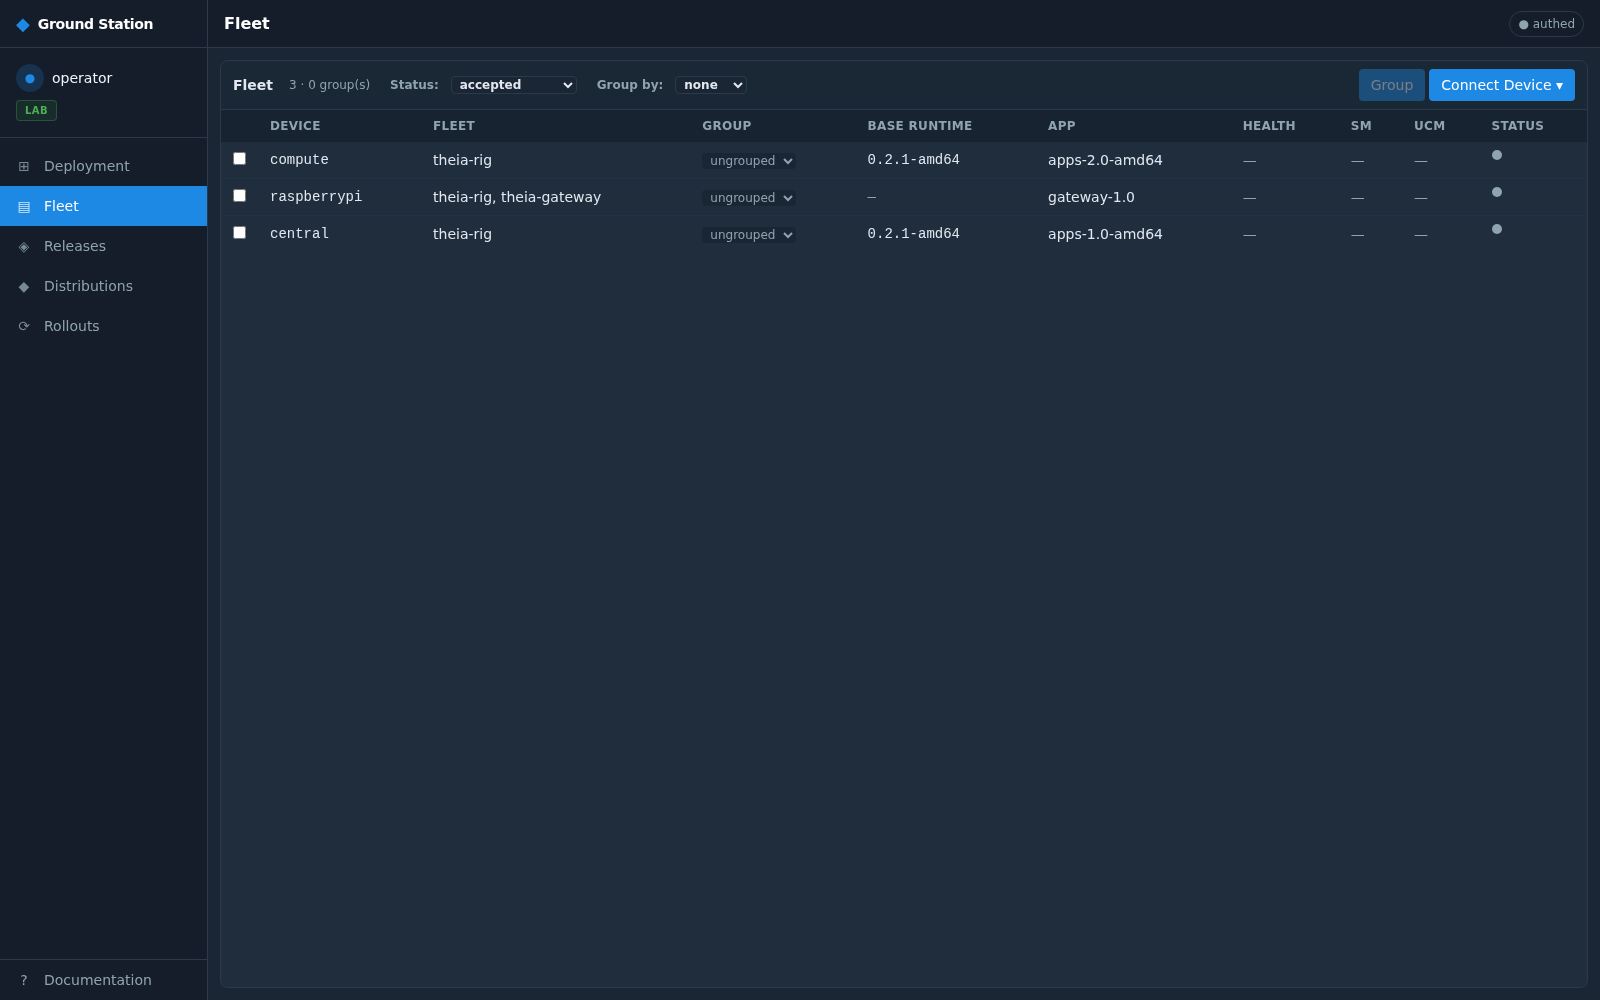Click the Deployment grid icon in sidebar
This screenshot has width=1600, height=1000.
click(x=24, y=166)
